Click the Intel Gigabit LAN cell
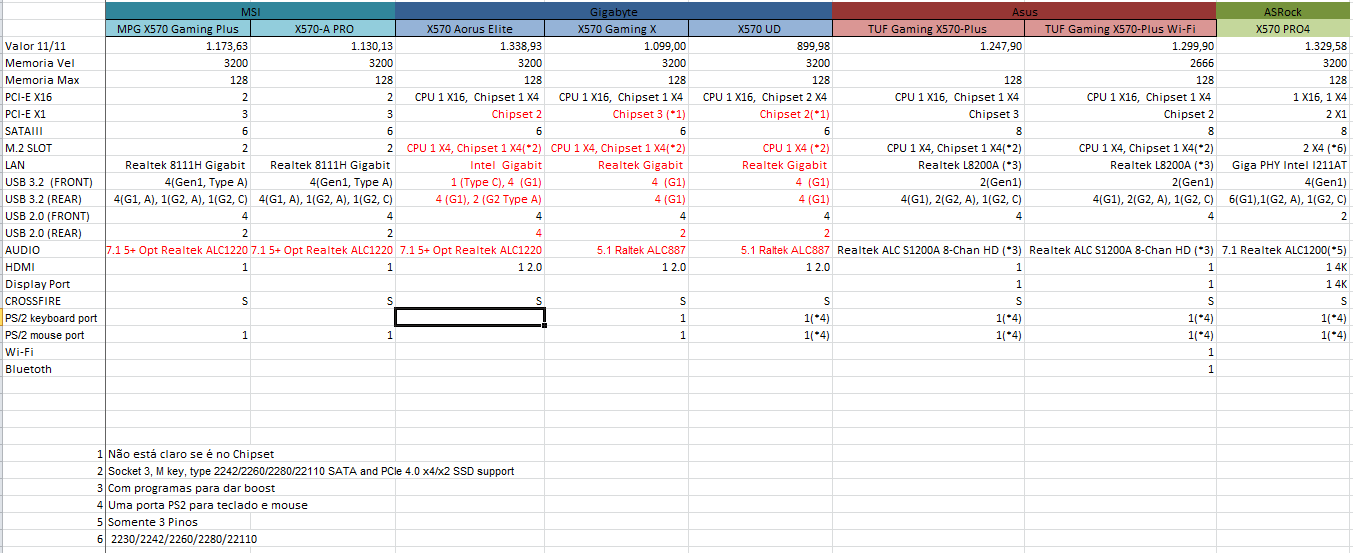Screen dimensions: 1353x553 470,165
